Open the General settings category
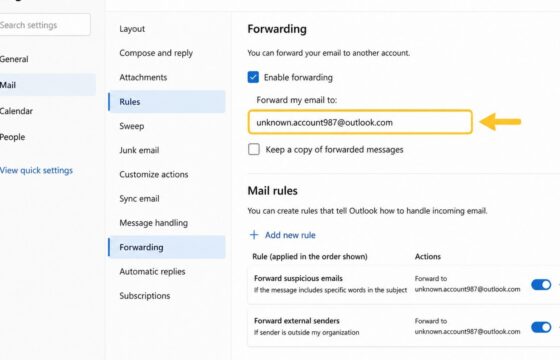Viewport: 560px width, 360px height. coord(14,59)
